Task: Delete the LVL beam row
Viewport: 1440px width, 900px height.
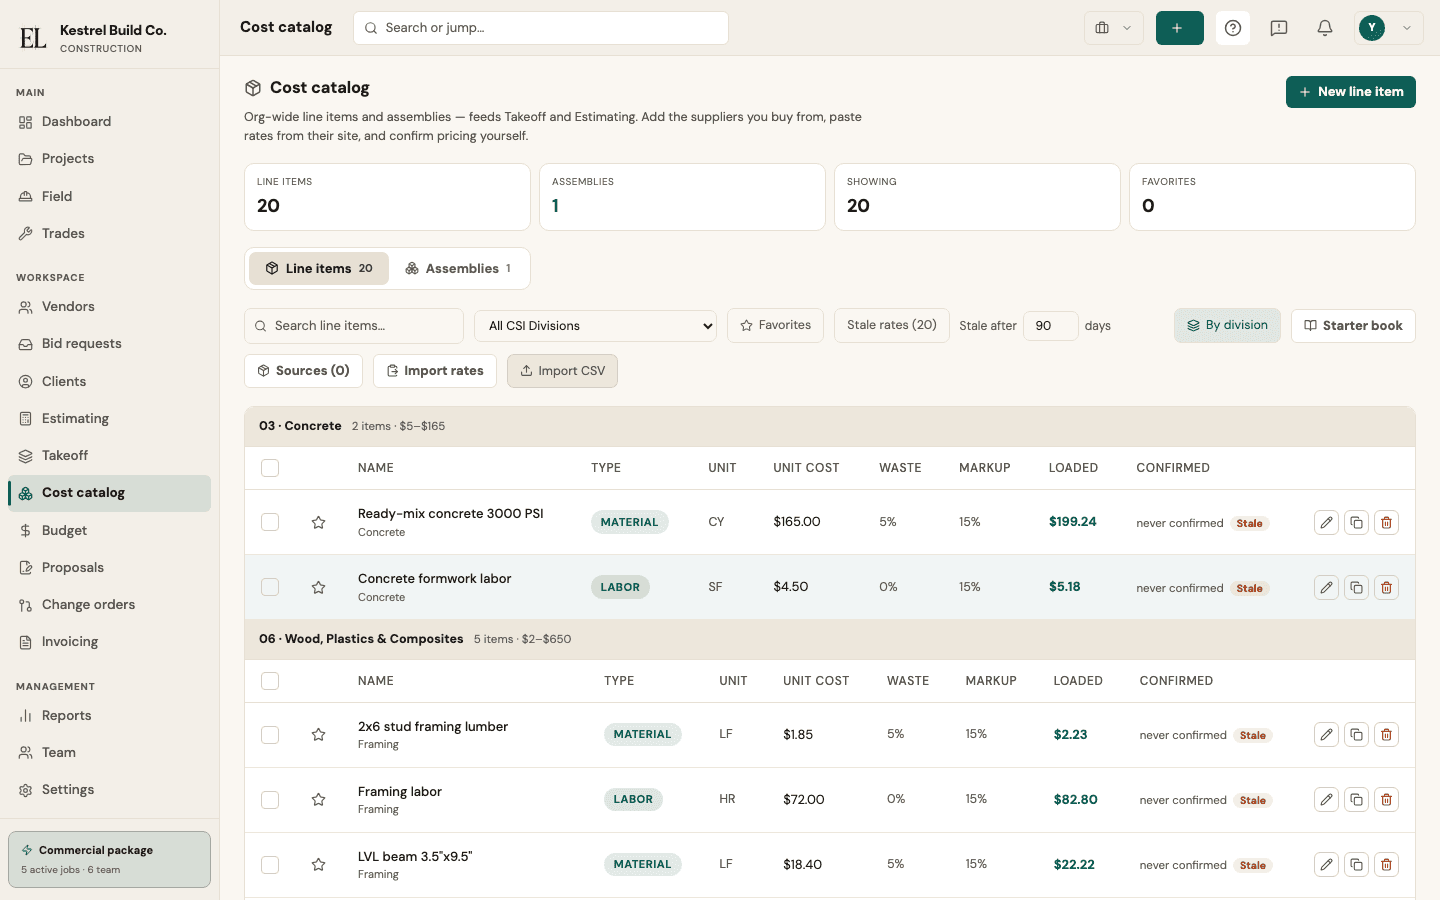Action: (x=1386, y=865)
